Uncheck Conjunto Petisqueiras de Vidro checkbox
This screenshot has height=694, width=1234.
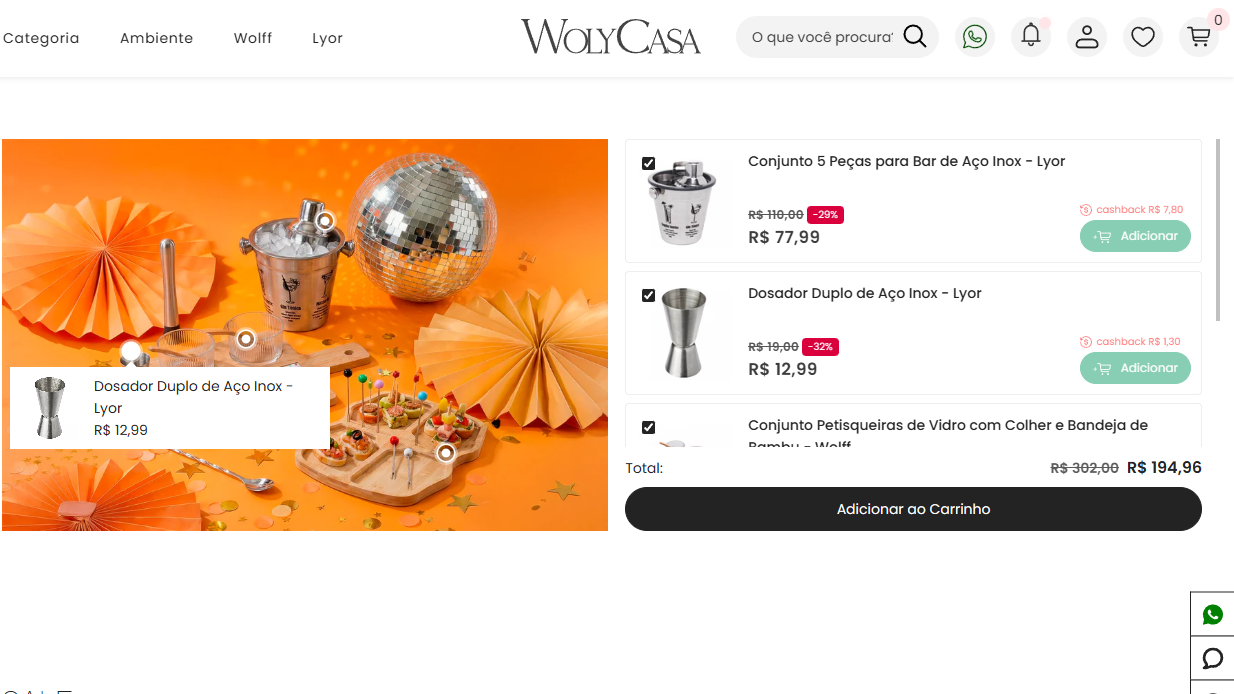pyautogui.click(x=648, y=427)
